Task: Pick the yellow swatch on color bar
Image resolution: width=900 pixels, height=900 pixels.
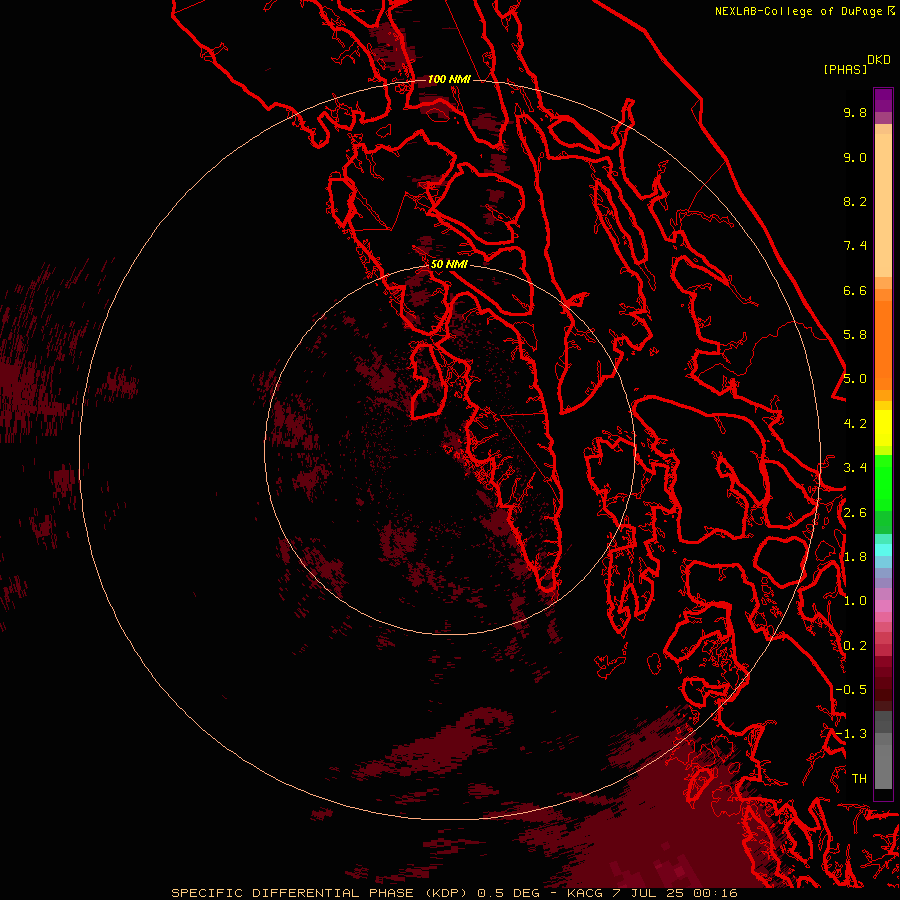Action: coord(883,428)
